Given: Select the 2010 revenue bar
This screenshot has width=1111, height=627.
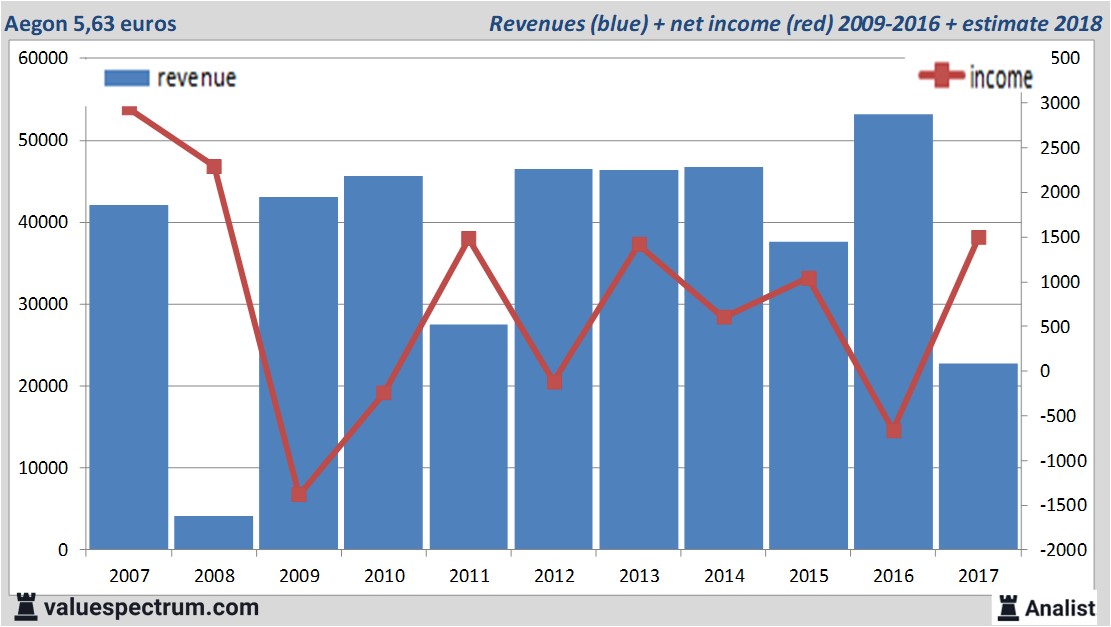Looking at the screenshot, I should pos(383,363).
